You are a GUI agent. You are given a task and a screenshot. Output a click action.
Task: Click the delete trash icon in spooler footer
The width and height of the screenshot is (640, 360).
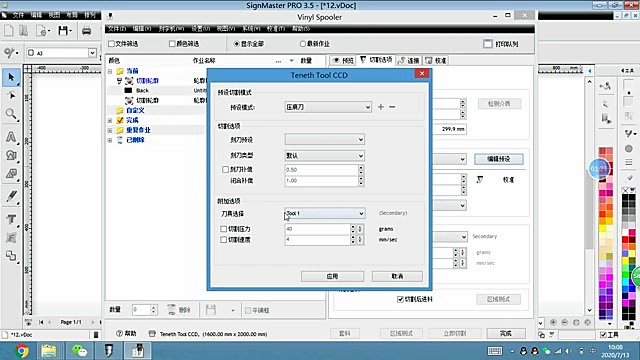tap(172, 310)
